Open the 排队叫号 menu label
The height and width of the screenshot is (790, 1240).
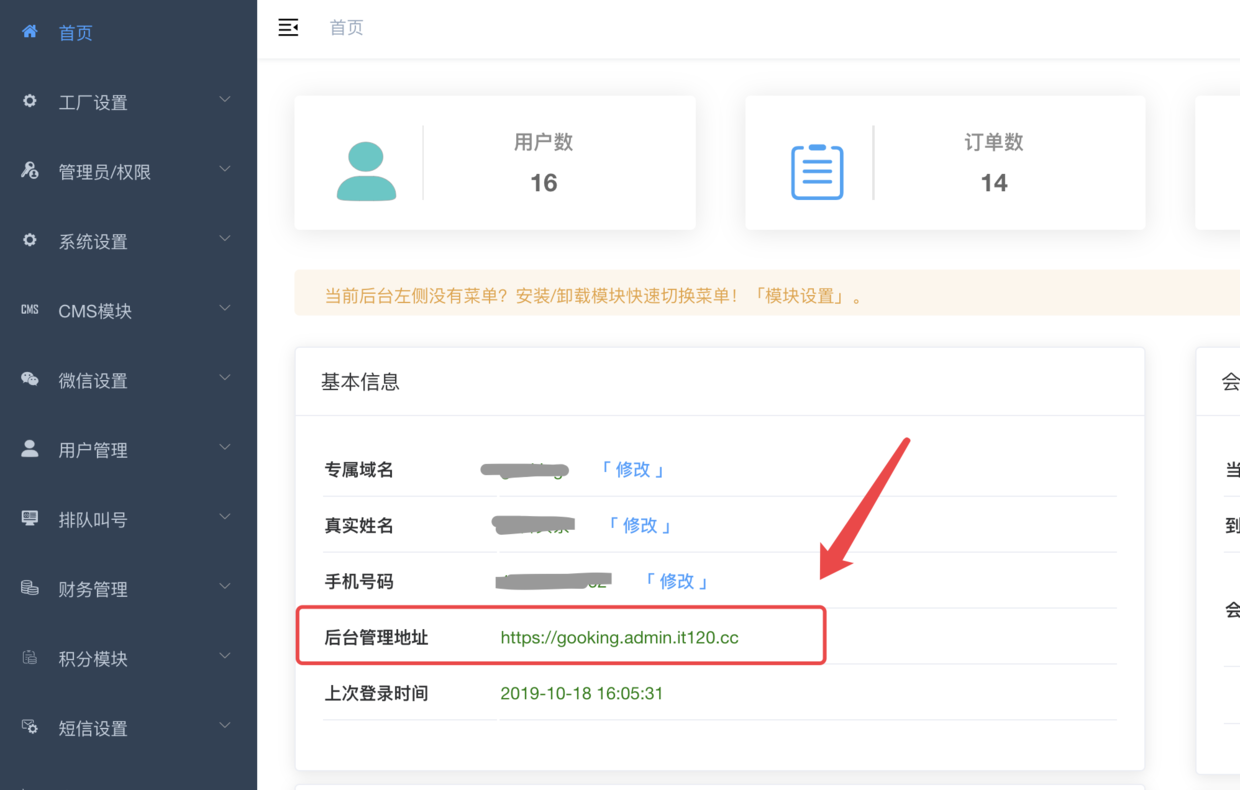pos(93,520)
